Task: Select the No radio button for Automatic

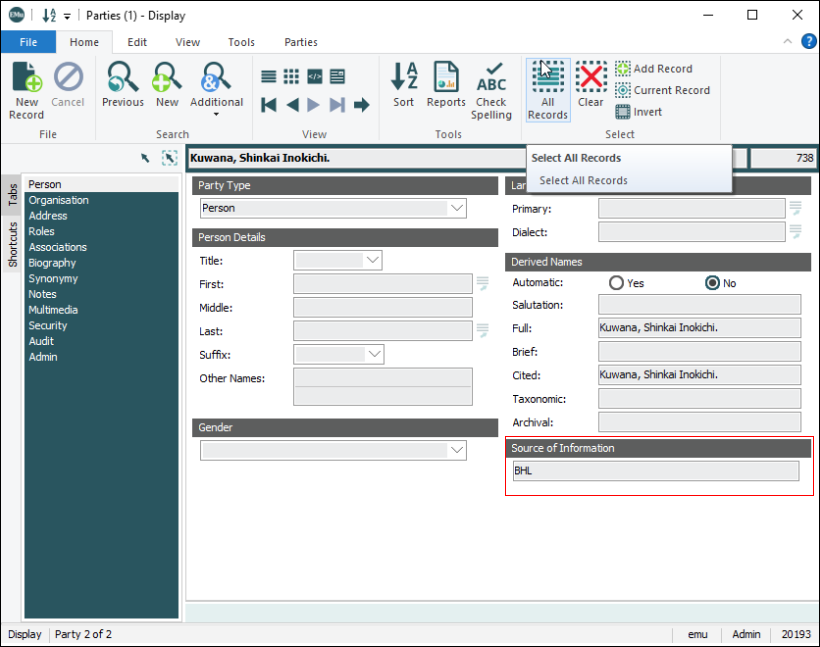Action: tap(713, 283)
